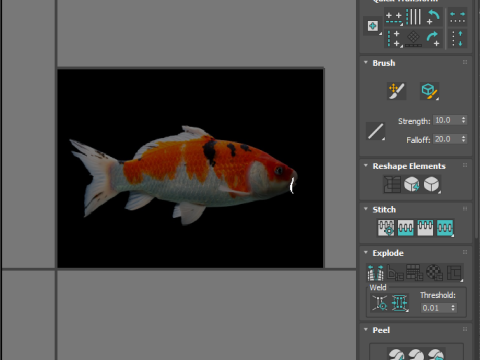
Task: Click the rollout panel vertical scrollbar
Action: (x=477, y=118)
